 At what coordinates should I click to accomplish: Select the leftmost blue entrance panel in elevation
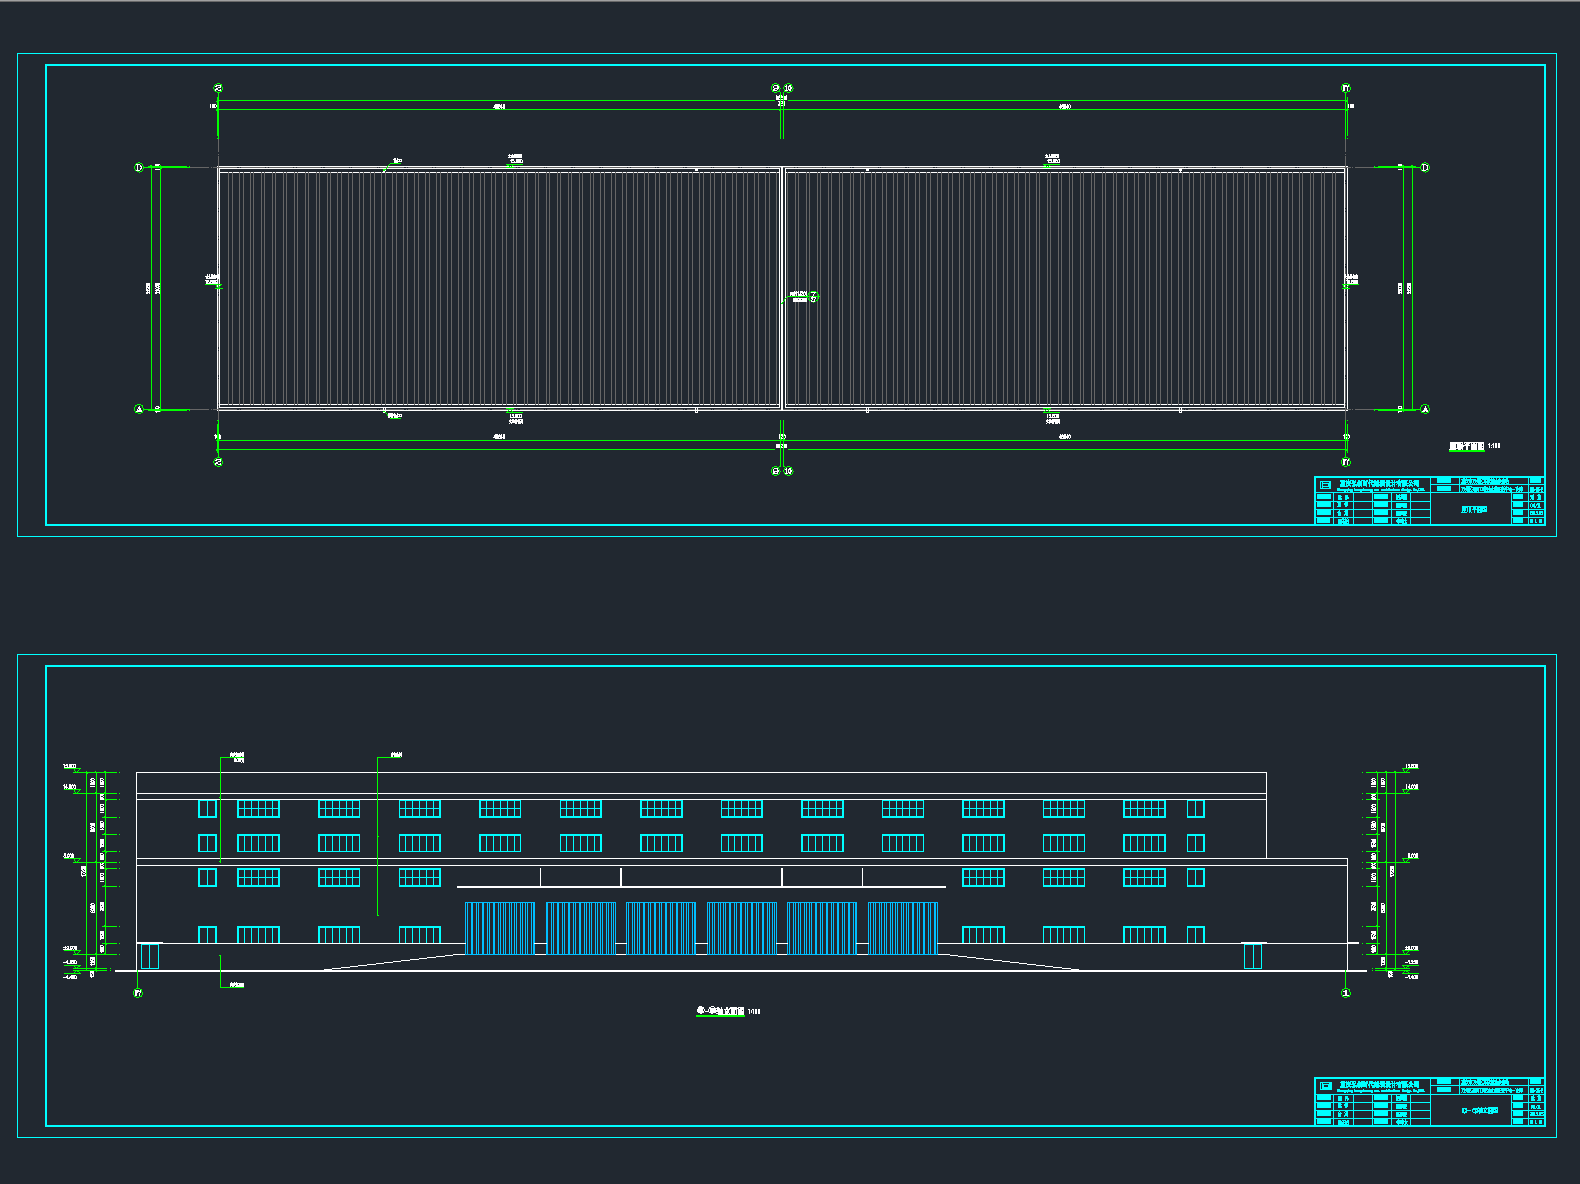click(500, 928)
